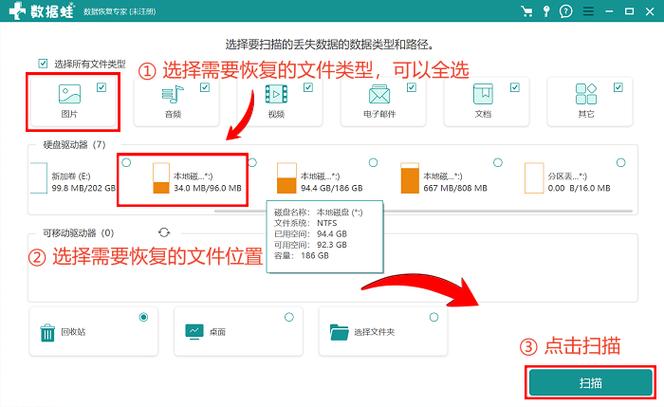Select the 视频 video type icon
664x407 pixels.
click(276, 94)
